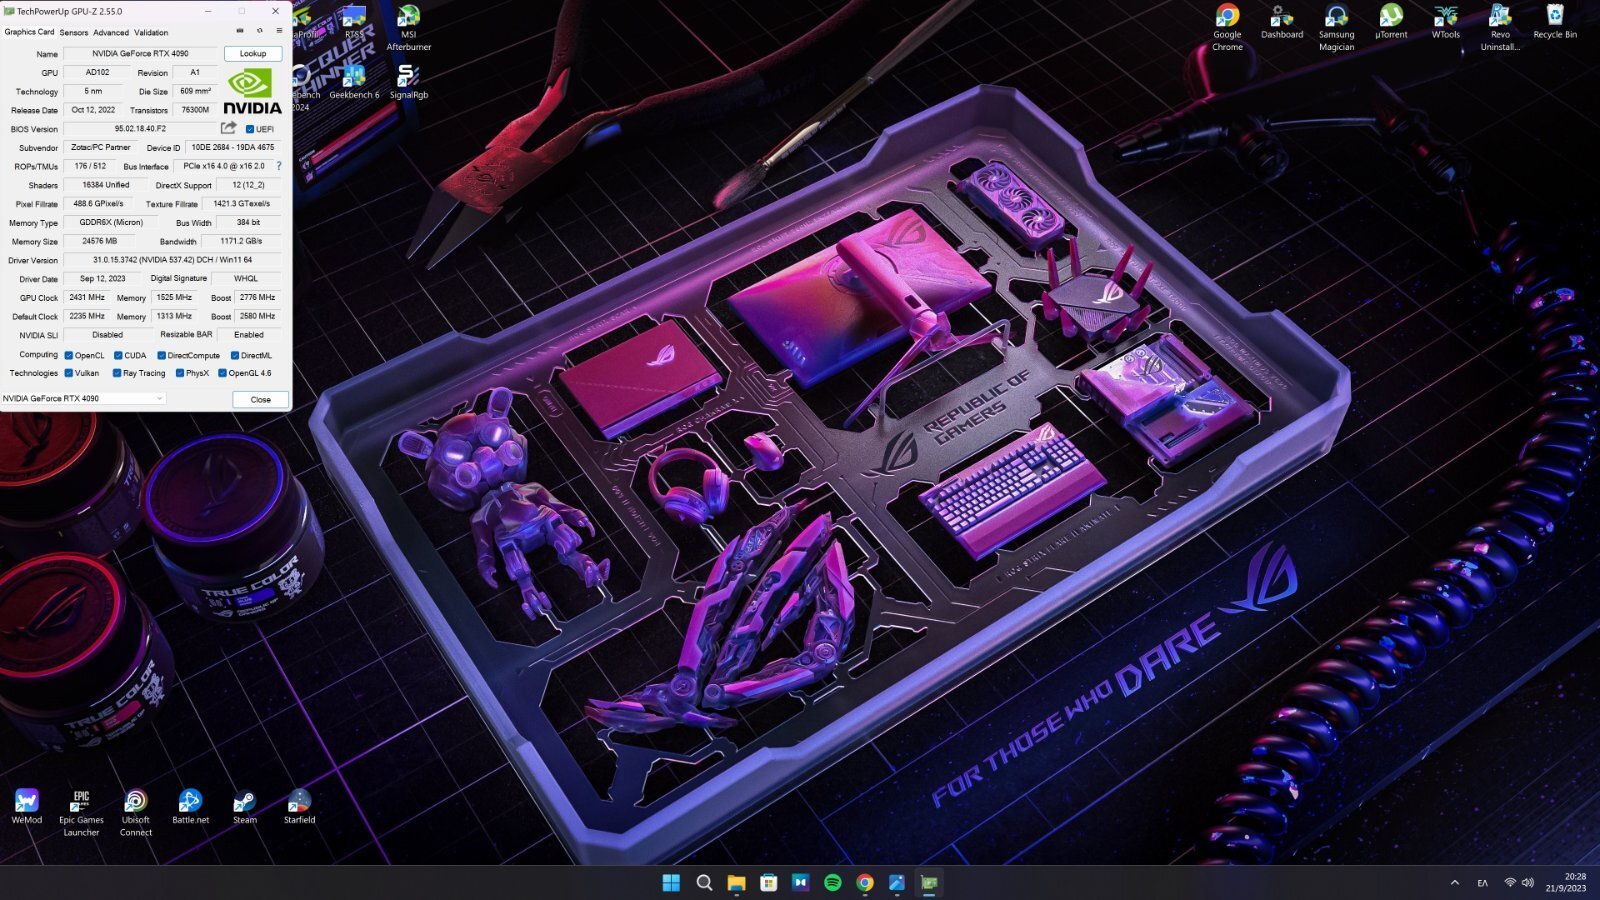Viewport: 1600px width, 900px height.
Task: Toggle the CUDA checkbox
Action: tap(118, 355)
